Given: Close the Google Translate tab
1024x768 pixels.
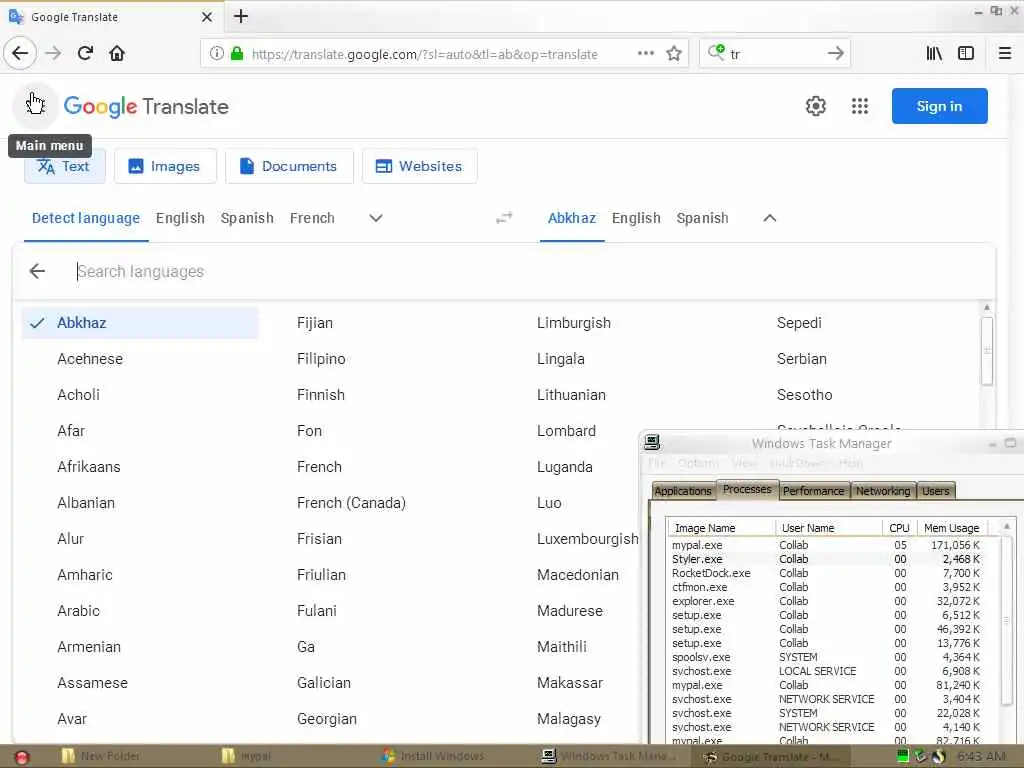Looking at the screenshot, I should (206, 16).
